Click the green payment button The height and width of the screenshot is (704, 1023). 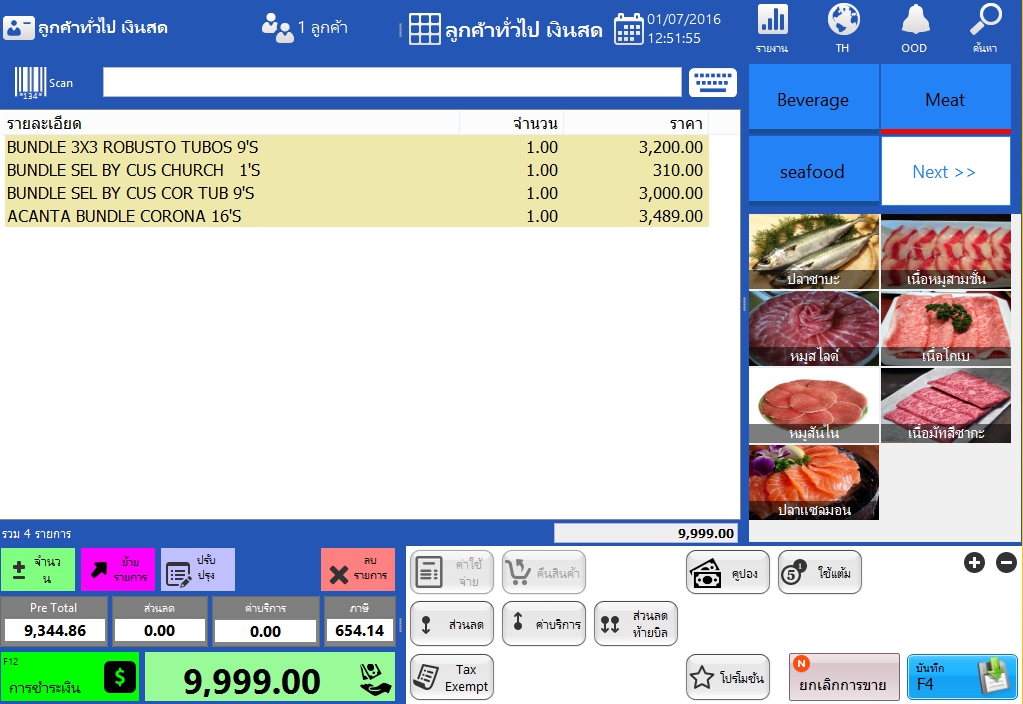click(x=70, y=677)
